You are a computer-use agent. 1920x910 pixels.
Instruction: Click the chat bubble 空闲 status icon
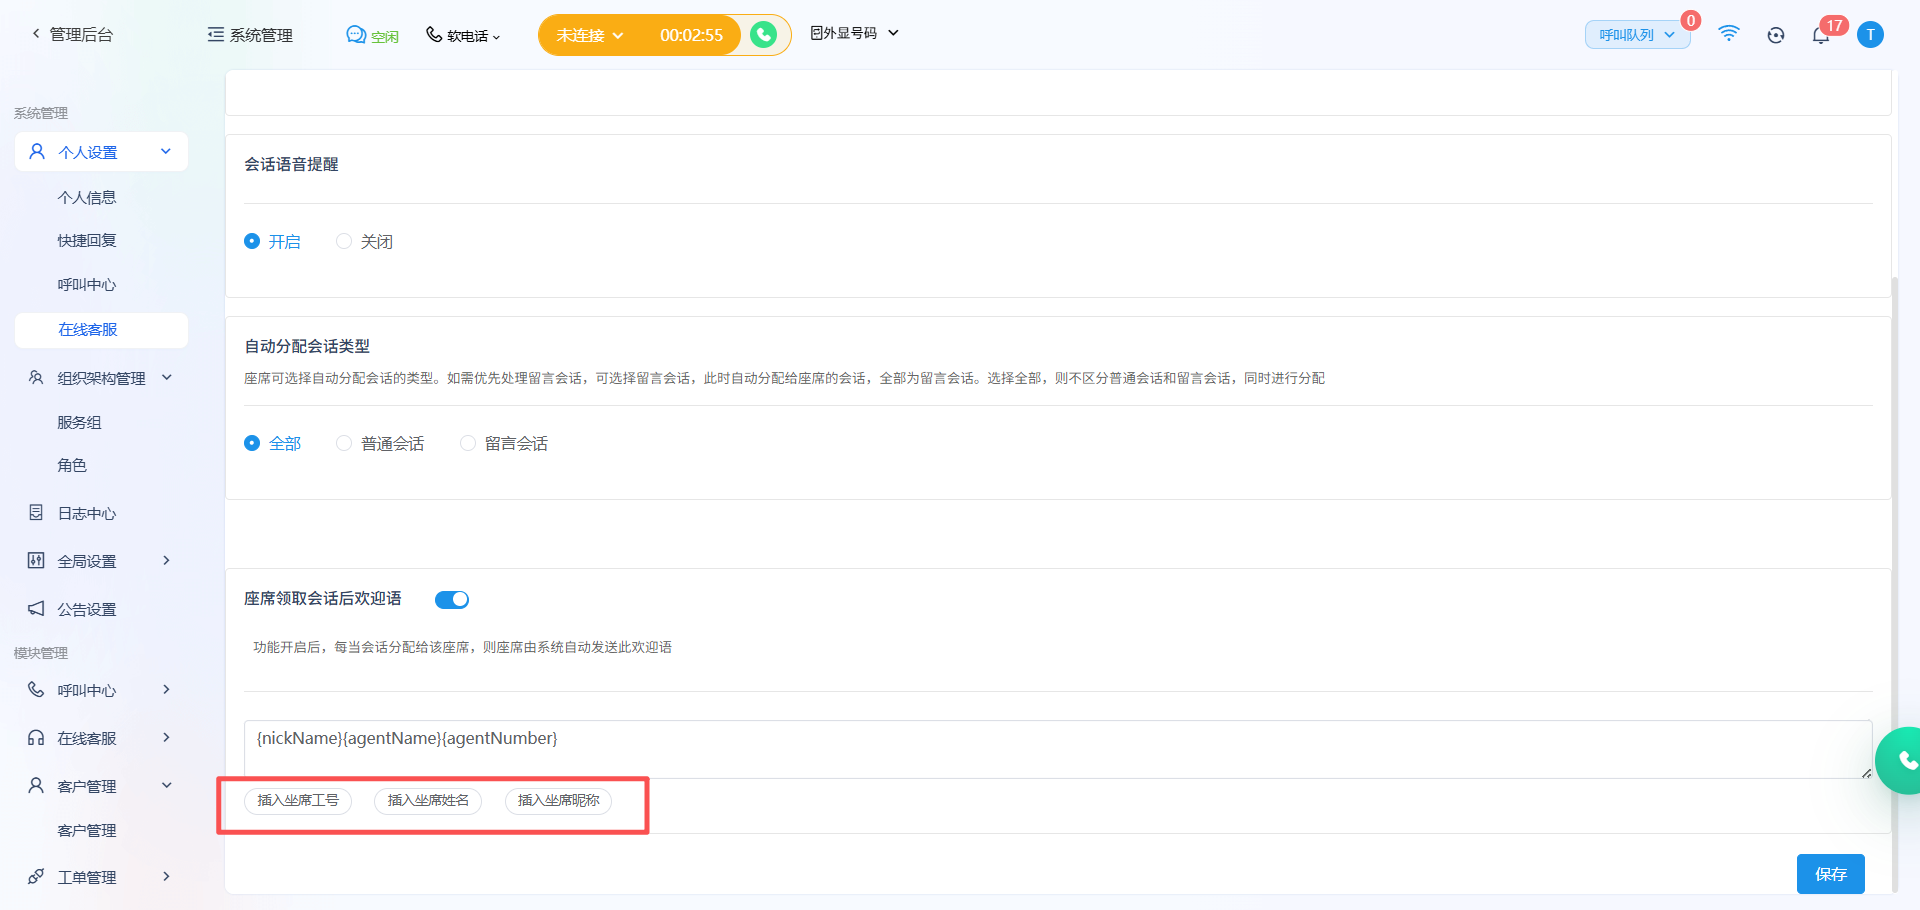[x=356, y=35]
